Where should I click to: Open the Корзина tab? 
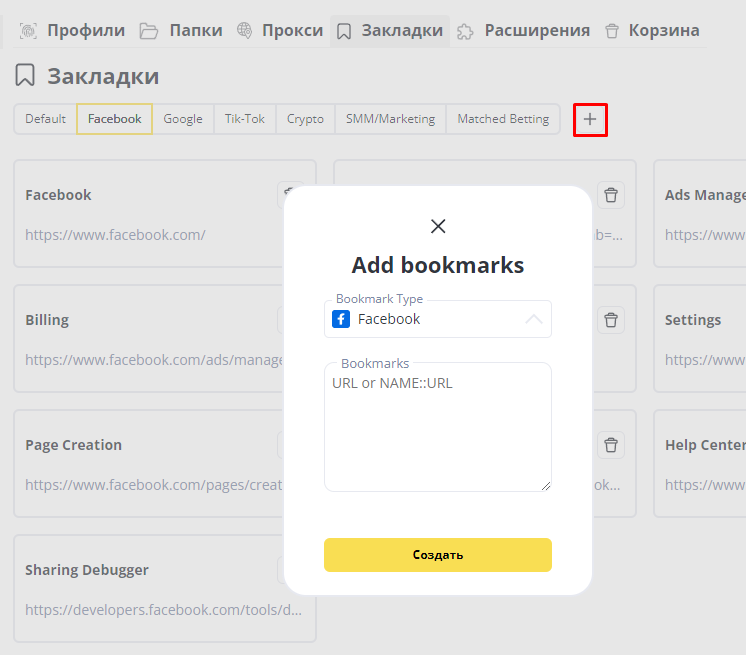click(652, 30)
